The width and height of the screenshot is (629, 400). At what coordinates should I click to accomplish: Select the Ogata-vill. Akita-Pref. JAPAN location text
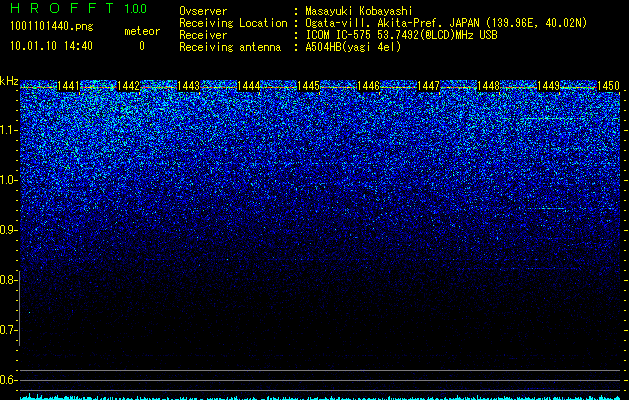446,23
